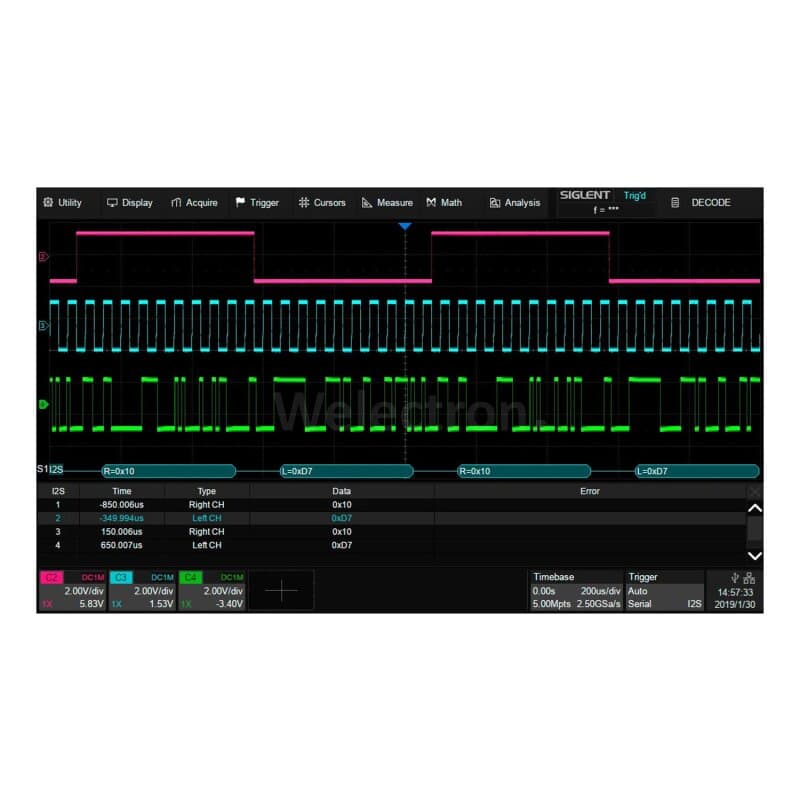The height and width of the screenshot is (800, 800).
Task: Open C4 settings showing -3.40V offset
Action: [x=212, y=590]
